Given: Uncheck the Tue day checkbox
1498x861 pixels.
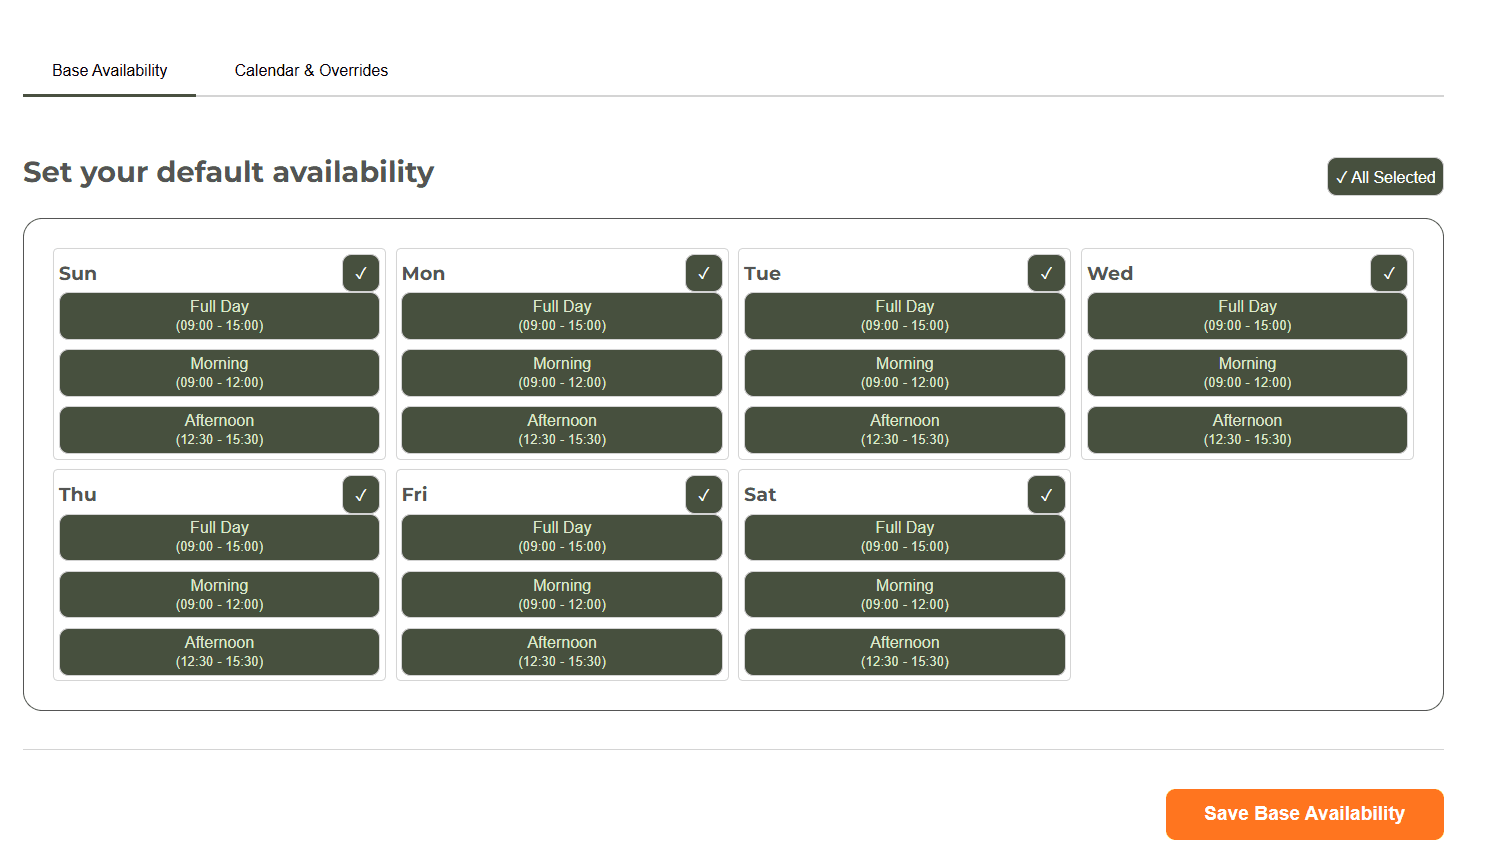Looking at the screenshot, I should point(1046,273).
